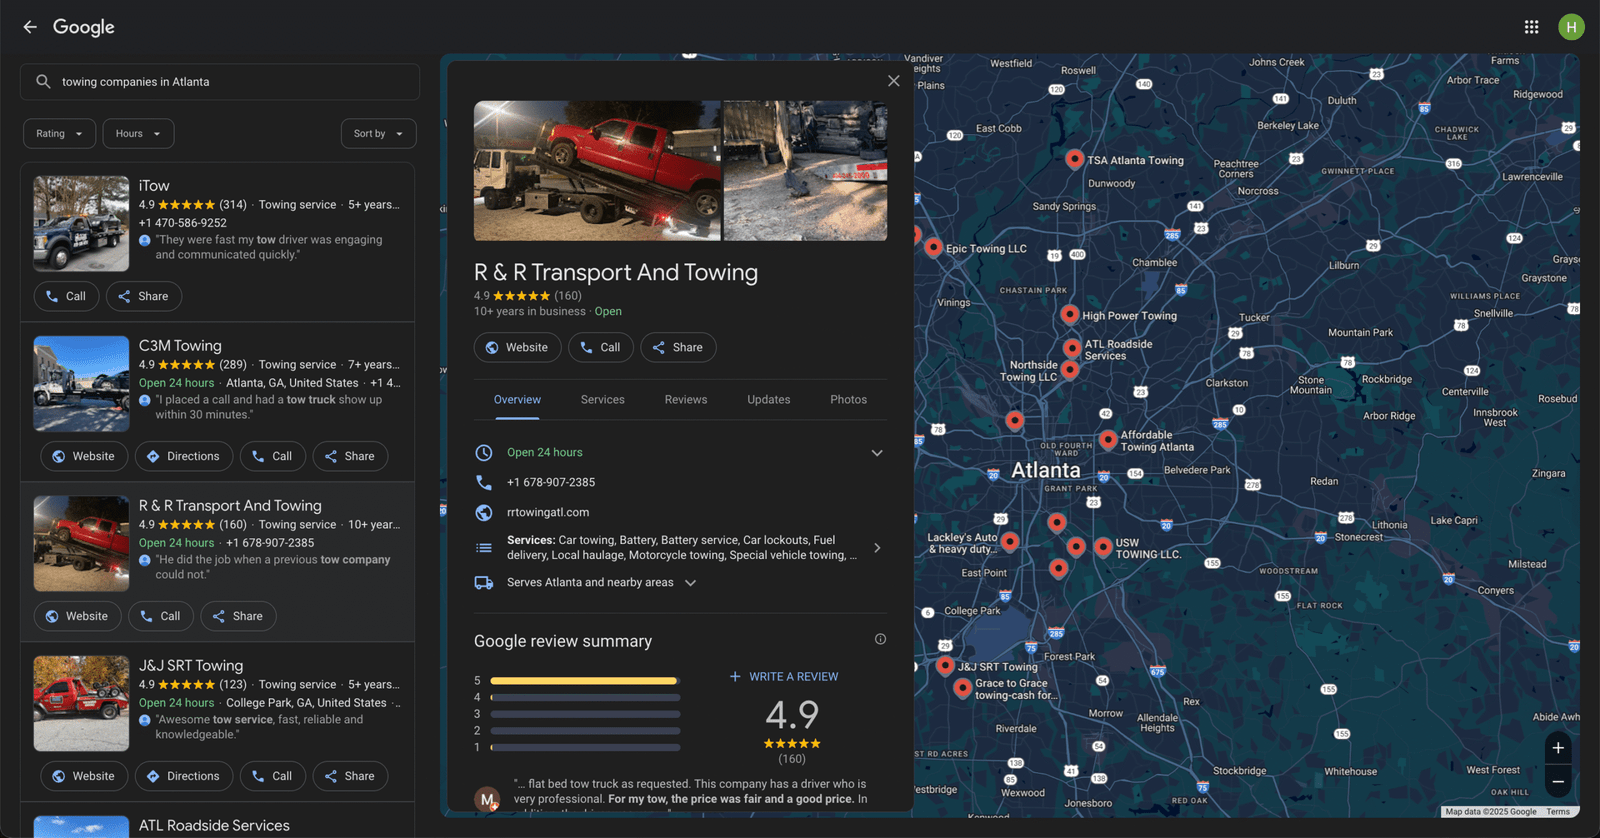Click reviewer avatar M in review snippet
Screen dimensions: 1600x838
pos(487,799)
